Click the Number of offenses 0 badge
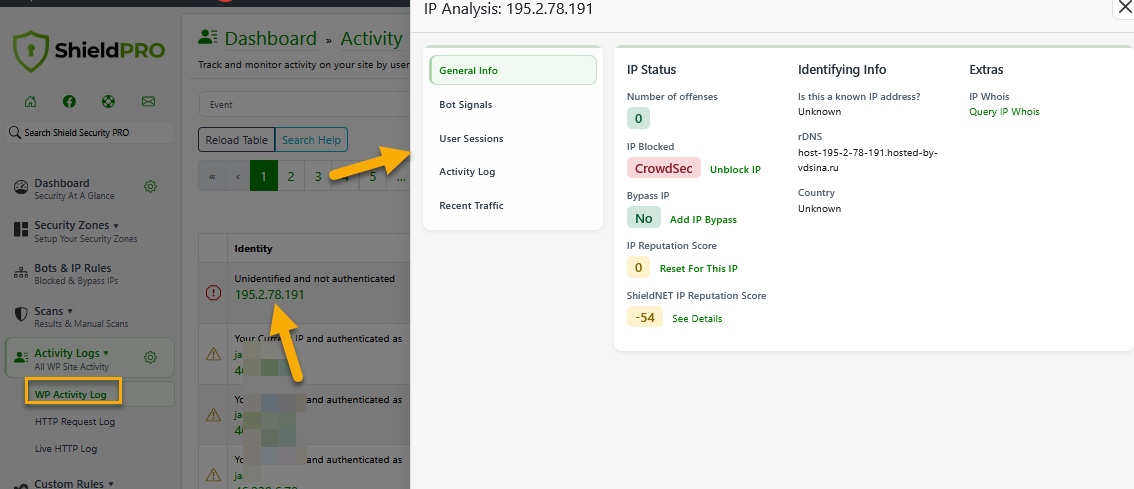The image size is (1134, 489). 638,118
